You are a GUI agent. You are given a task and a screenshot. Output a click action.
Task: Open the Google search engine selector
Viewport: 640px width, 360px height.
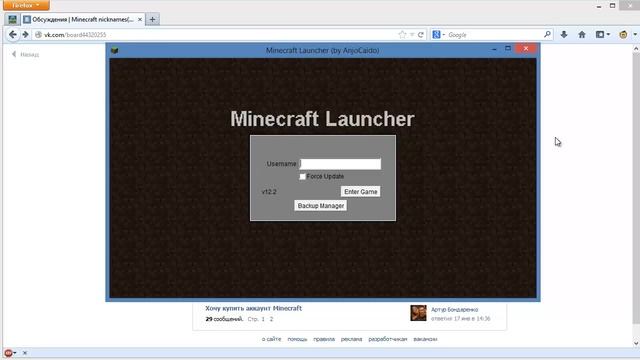[439, 35]
